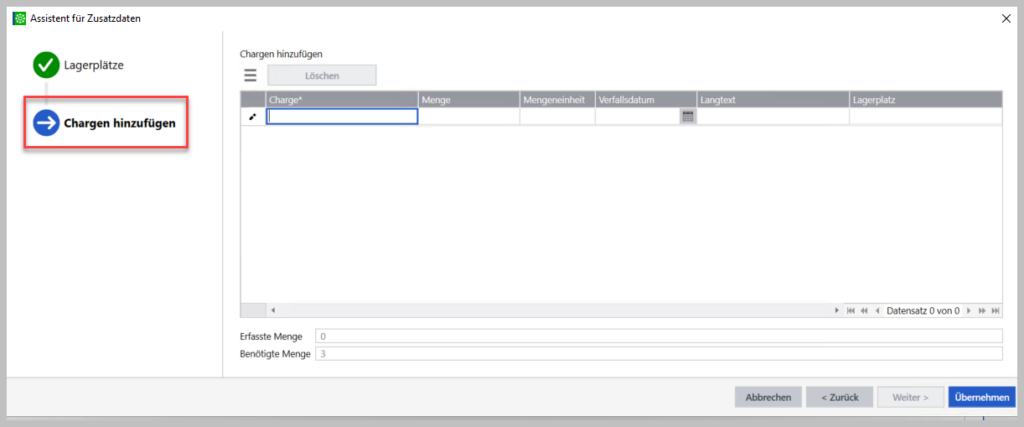Image resolution: width=1024 pixels, height=427 pixels.
Task: Click the pencil edit row indicator
Action: click(x=253, y=117)
